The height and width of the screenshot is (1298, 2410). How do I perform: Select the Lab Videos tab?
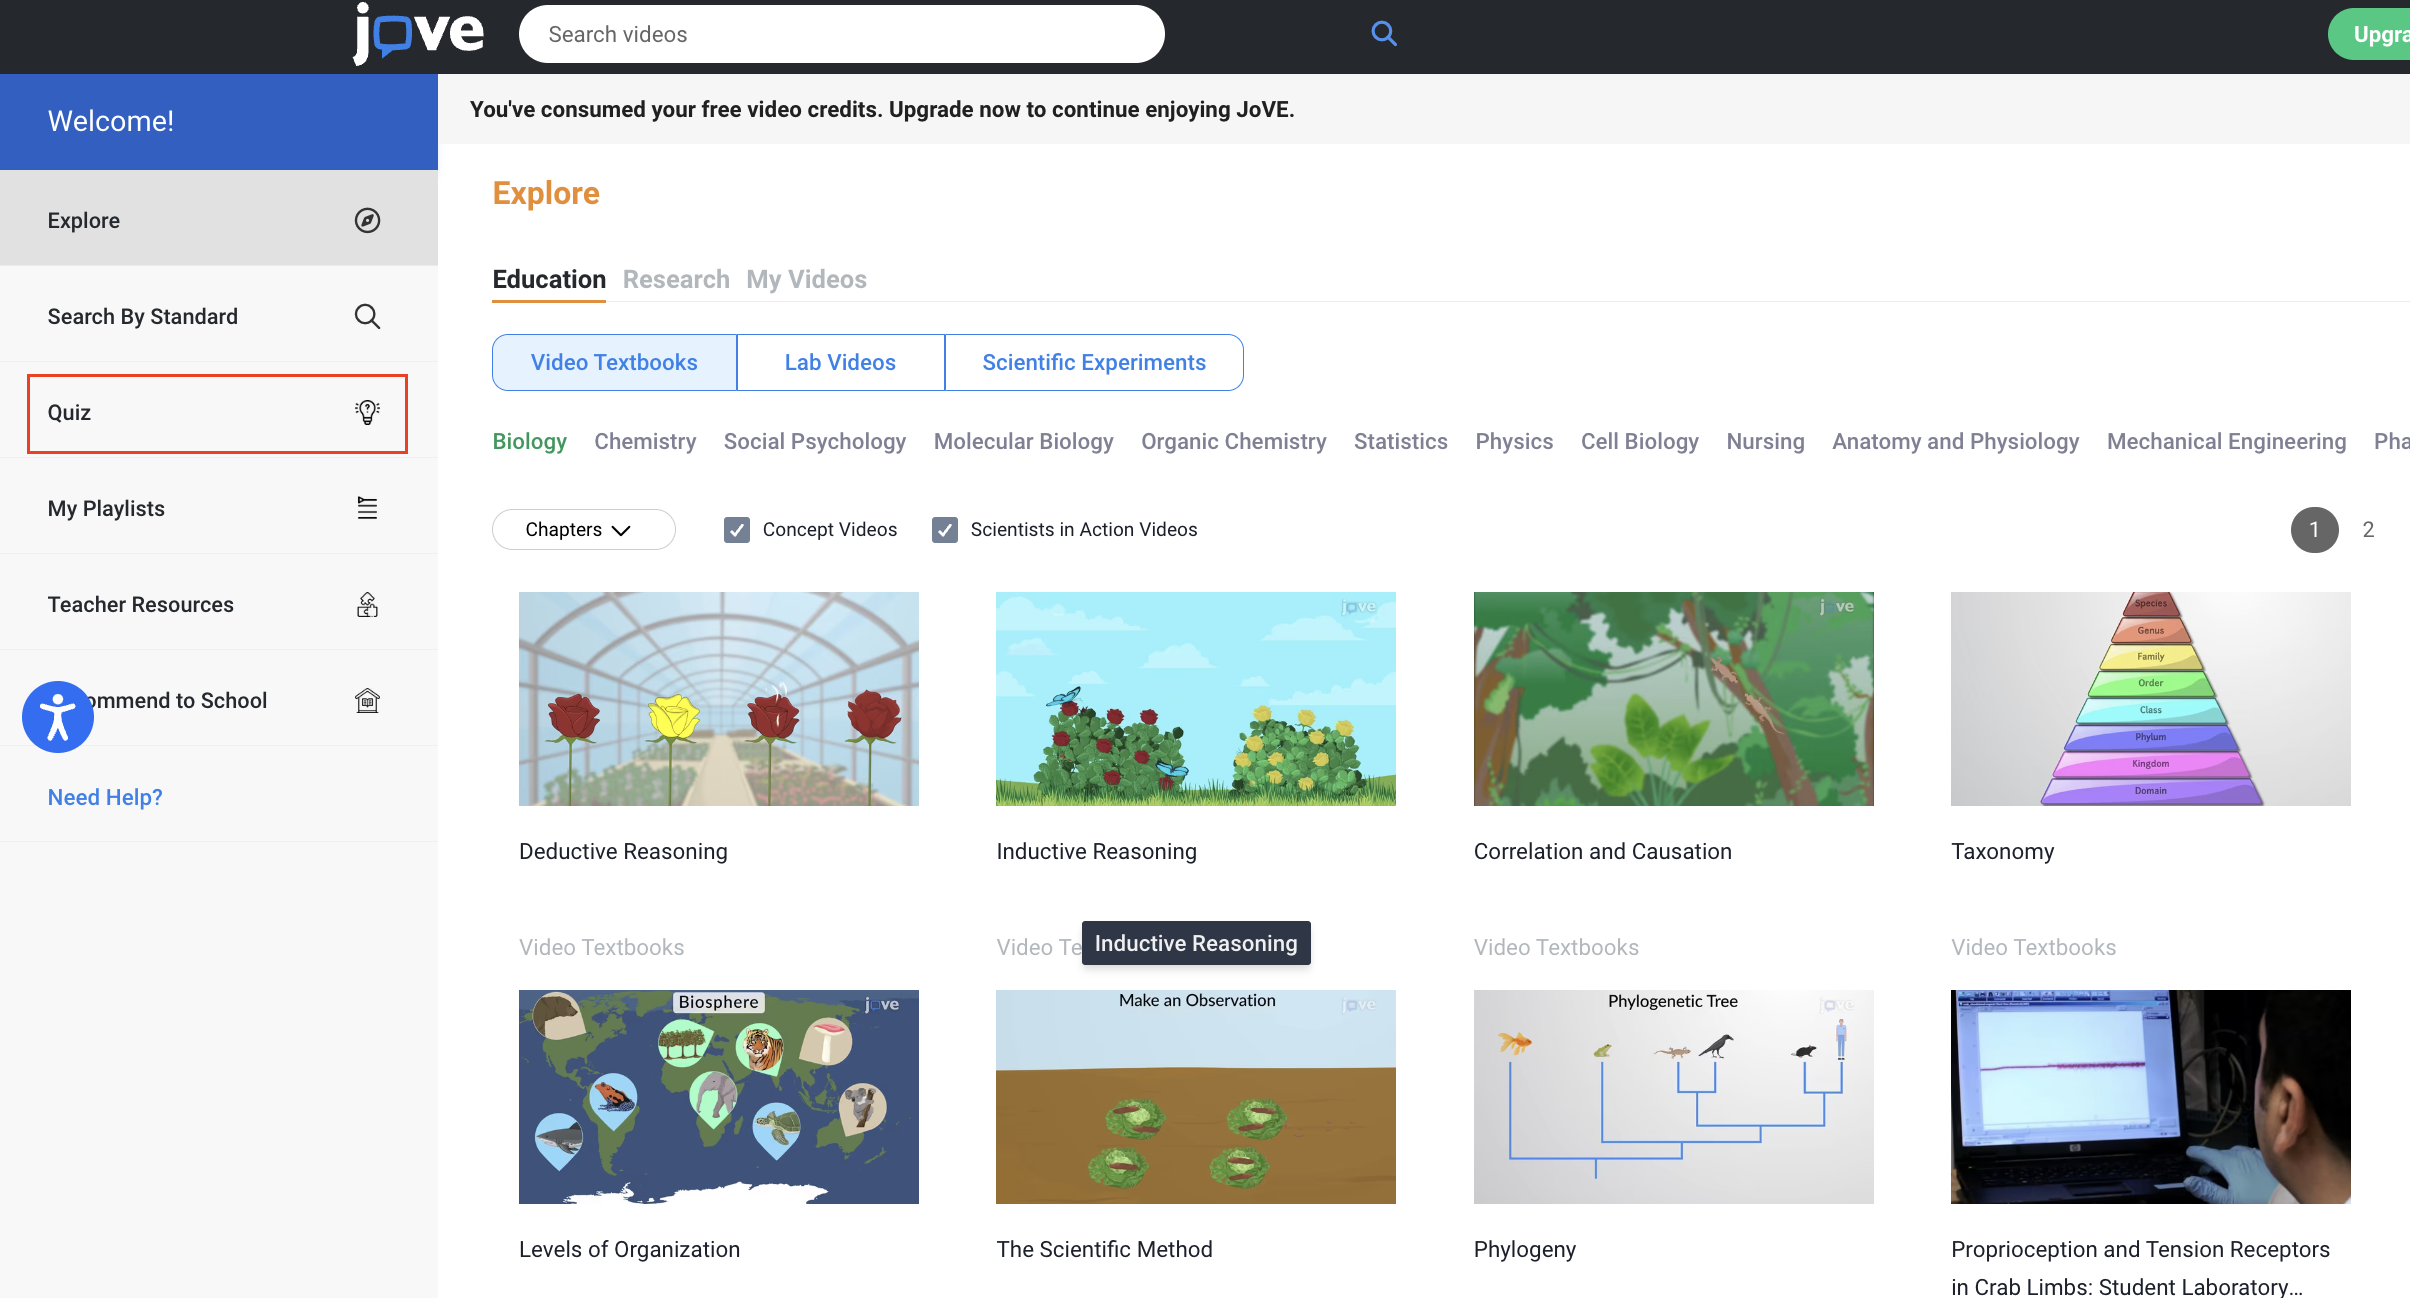(x=840, y=362)
